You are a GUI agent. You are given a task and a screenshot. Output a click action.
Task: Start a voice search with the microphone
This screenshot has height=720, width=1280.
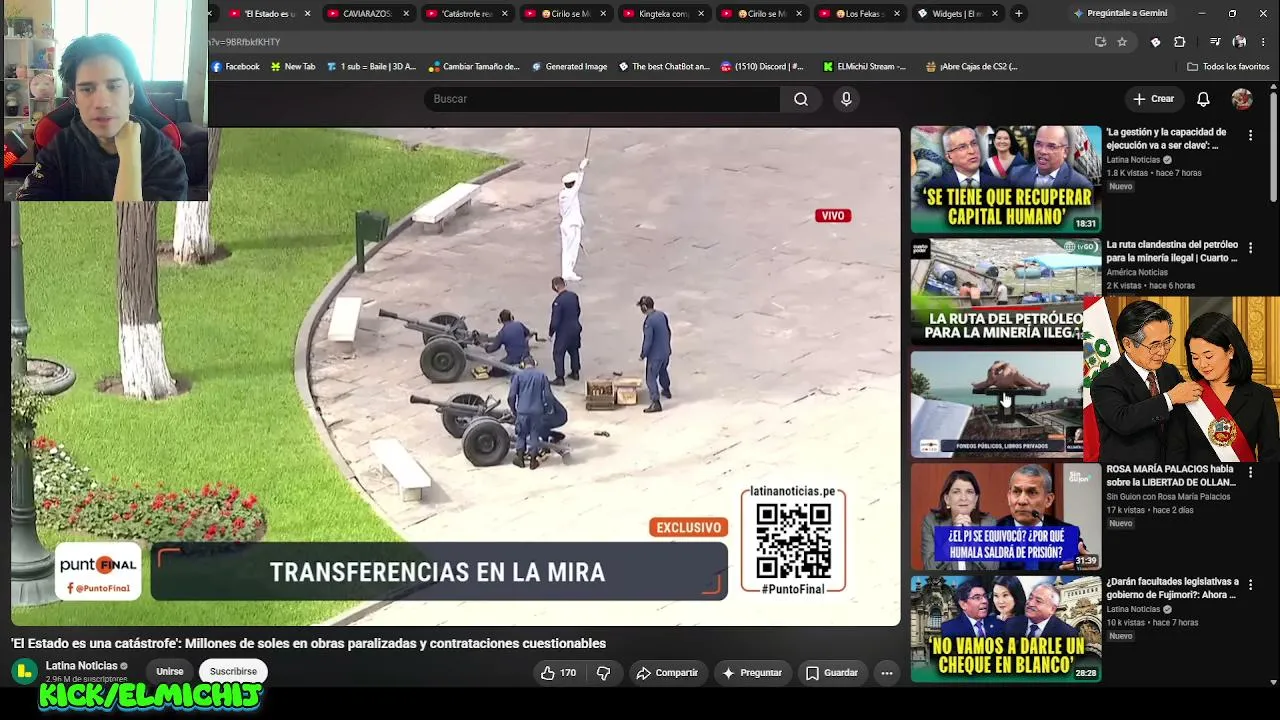tap(846, 99)
